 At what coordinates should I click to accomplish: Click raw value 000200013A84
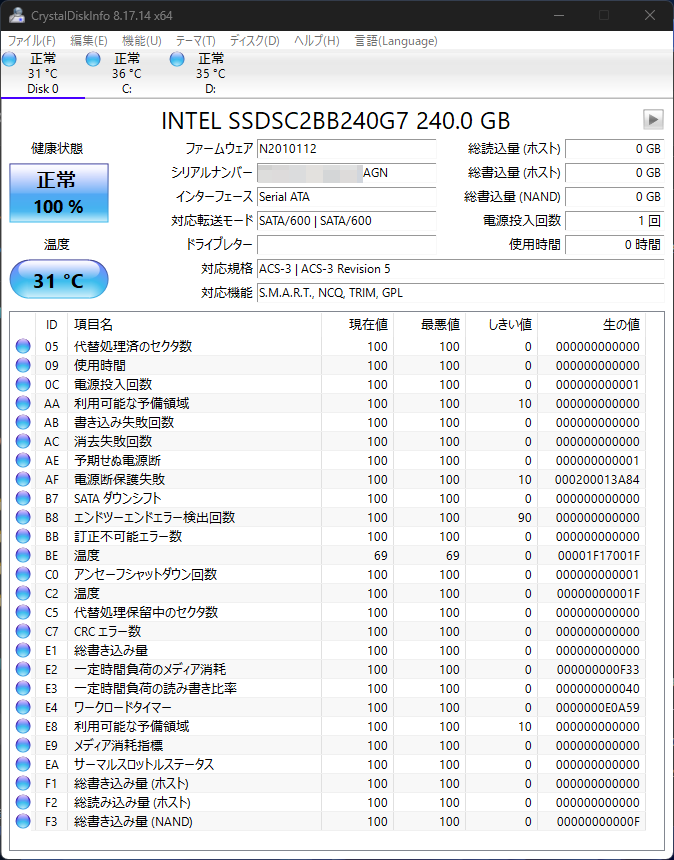(597, 479)
